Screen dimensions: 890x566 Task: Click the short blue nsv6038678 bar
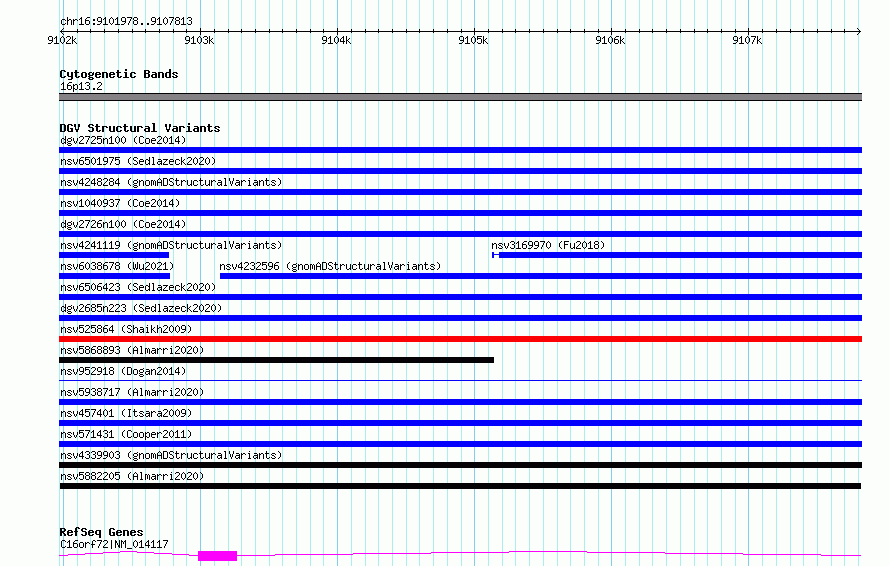pyautogui.click(x=115, y=276)
